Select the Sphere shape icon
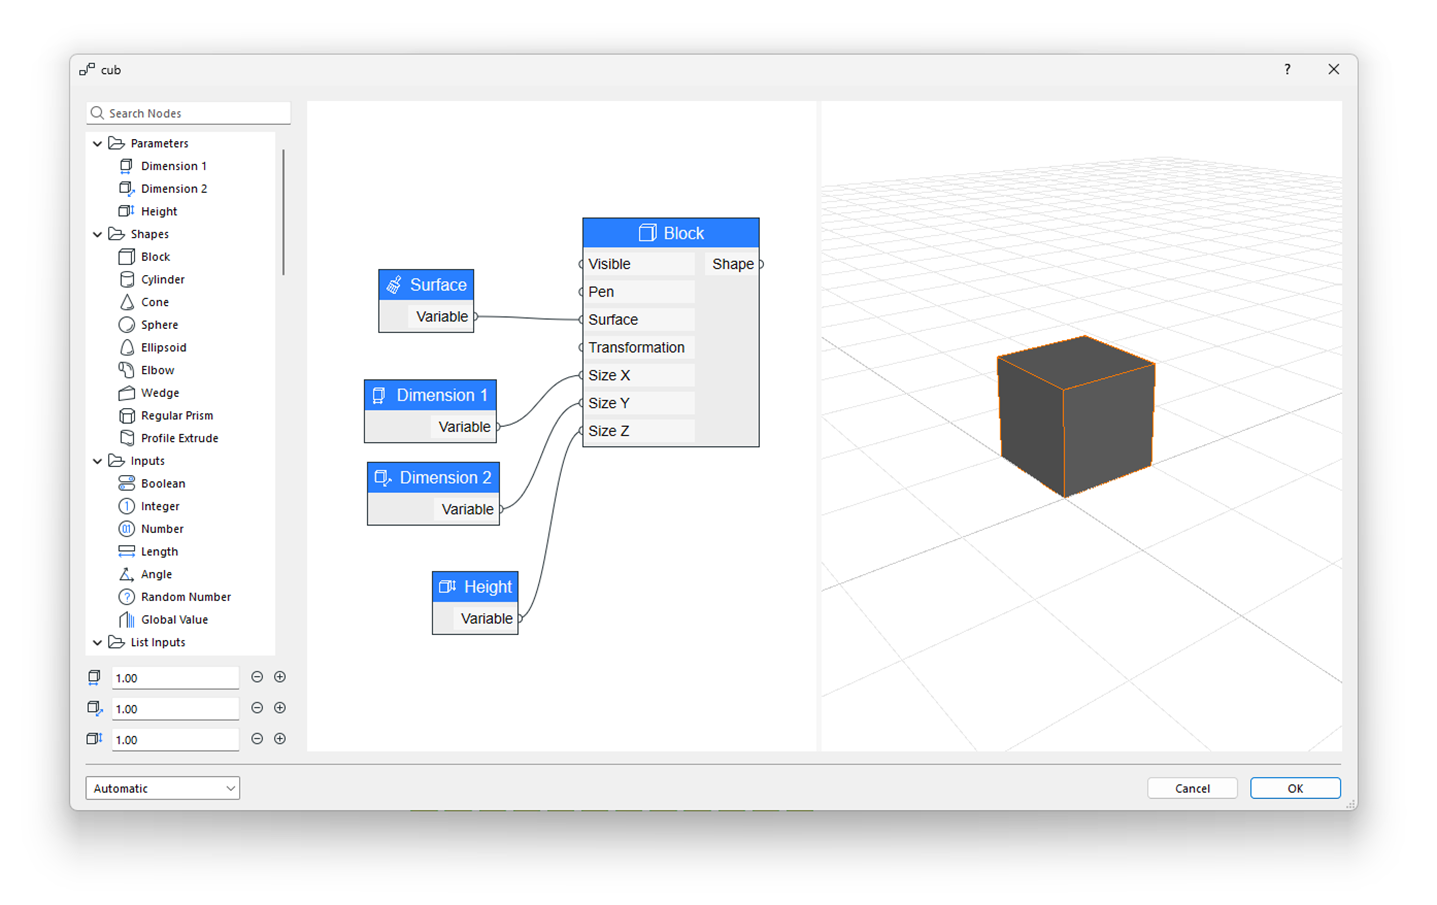The image size is (1437, 905). pos(126,325)
